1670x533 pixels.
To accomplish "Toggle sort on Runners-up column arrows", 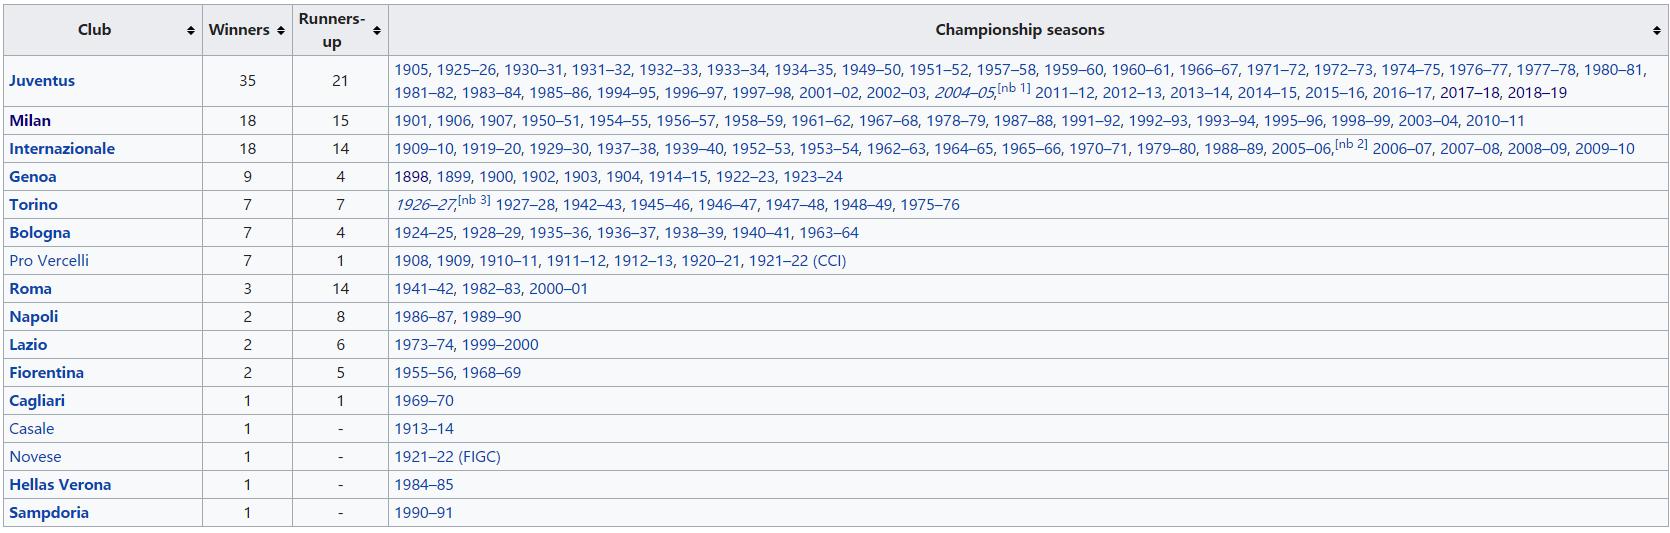I will (x=376, y=31).
